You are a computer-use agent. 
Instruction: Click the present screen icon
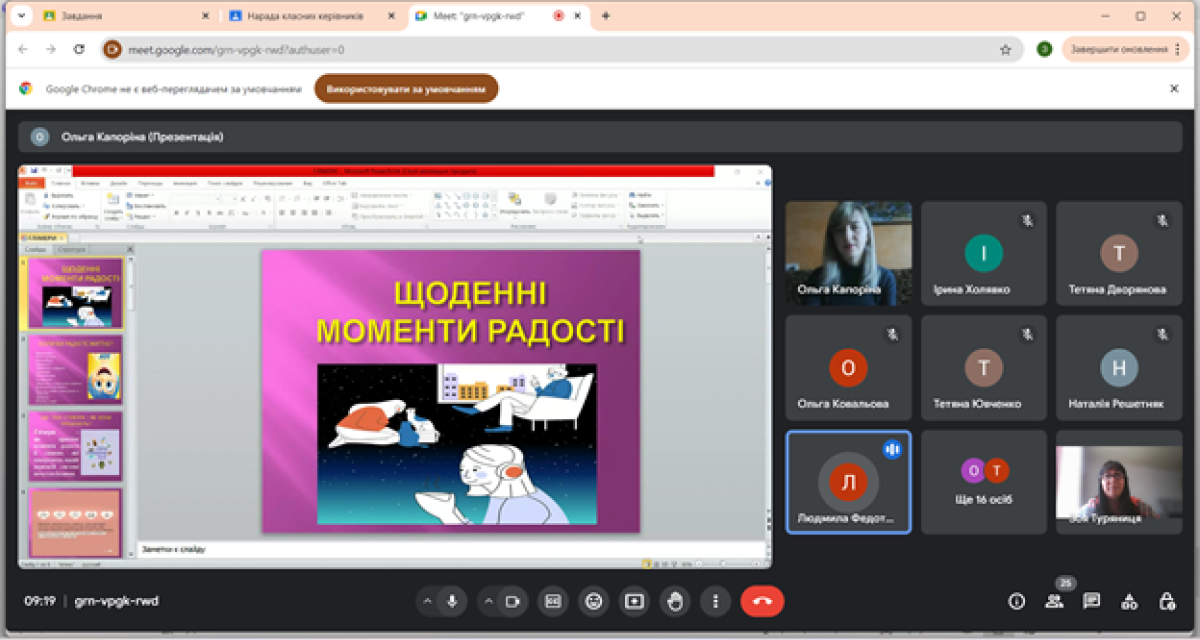(634, 601)
